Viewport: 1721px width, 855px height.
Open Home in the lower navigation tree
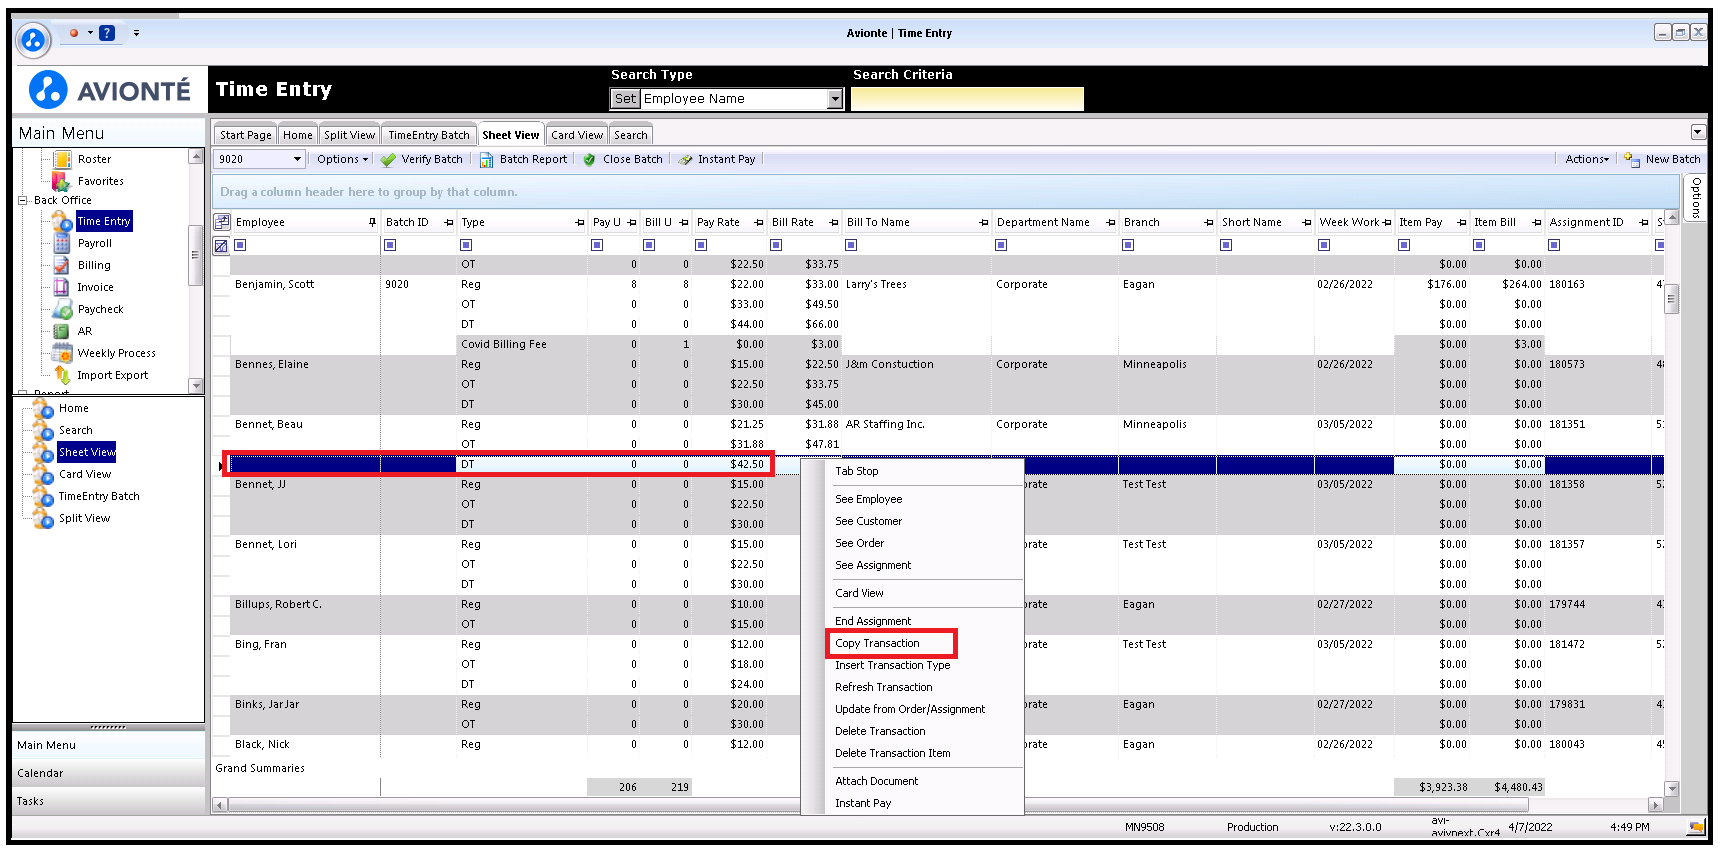[x=73, y=408]
